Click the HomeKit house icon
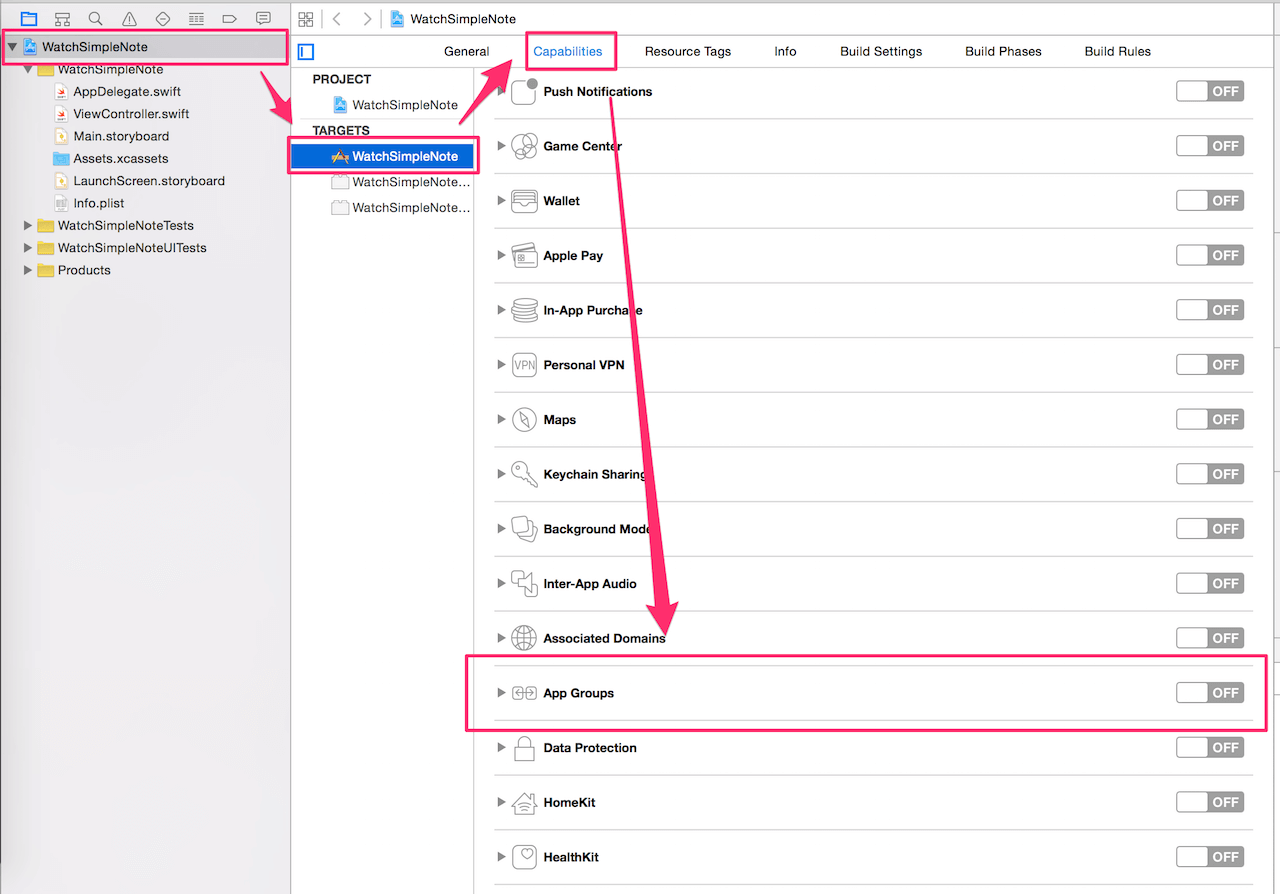Screen dimensions: 1280x894 525,802
